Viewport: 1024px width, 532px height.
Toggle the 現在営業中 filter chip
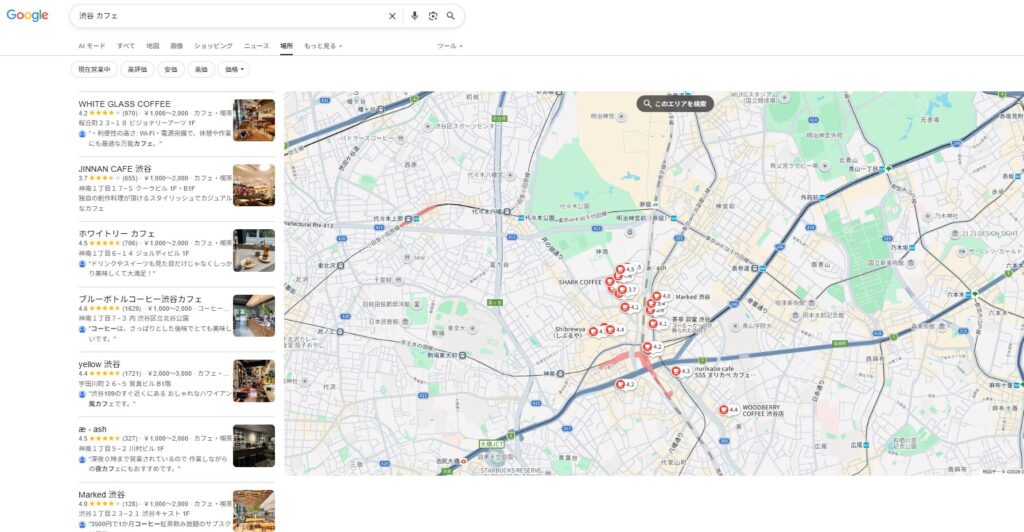click(x=94, y=69)
